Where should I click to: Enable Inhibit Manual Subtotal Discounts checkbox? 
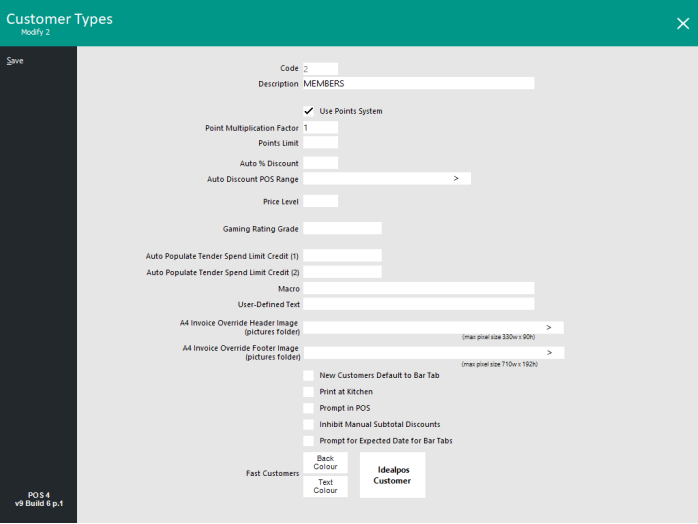click(308, 424)
